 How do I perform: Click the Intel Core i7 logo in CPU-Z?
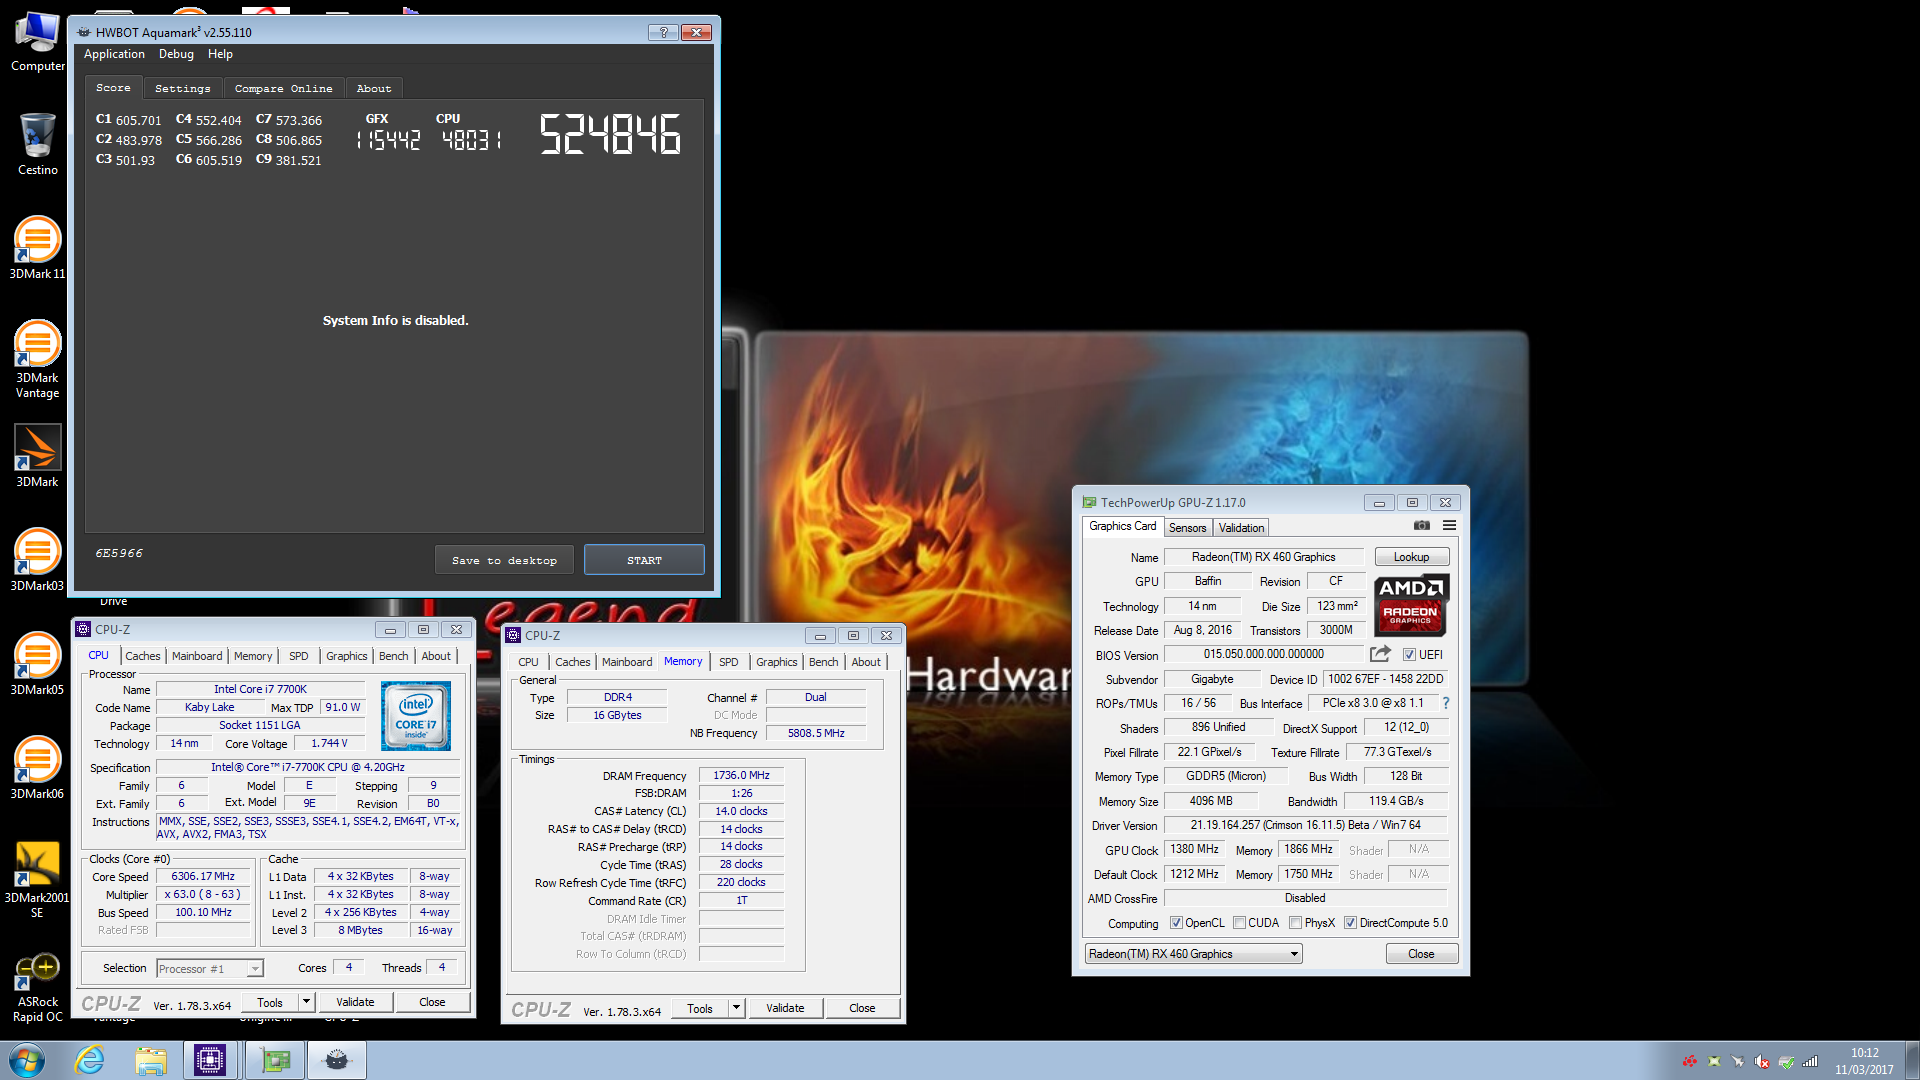(x=416, y=716)
